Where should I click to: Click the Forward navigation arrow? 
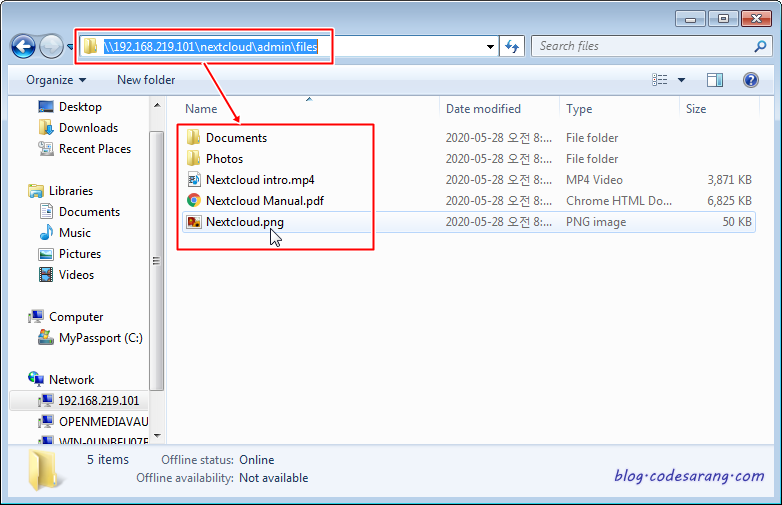point(51,47)
